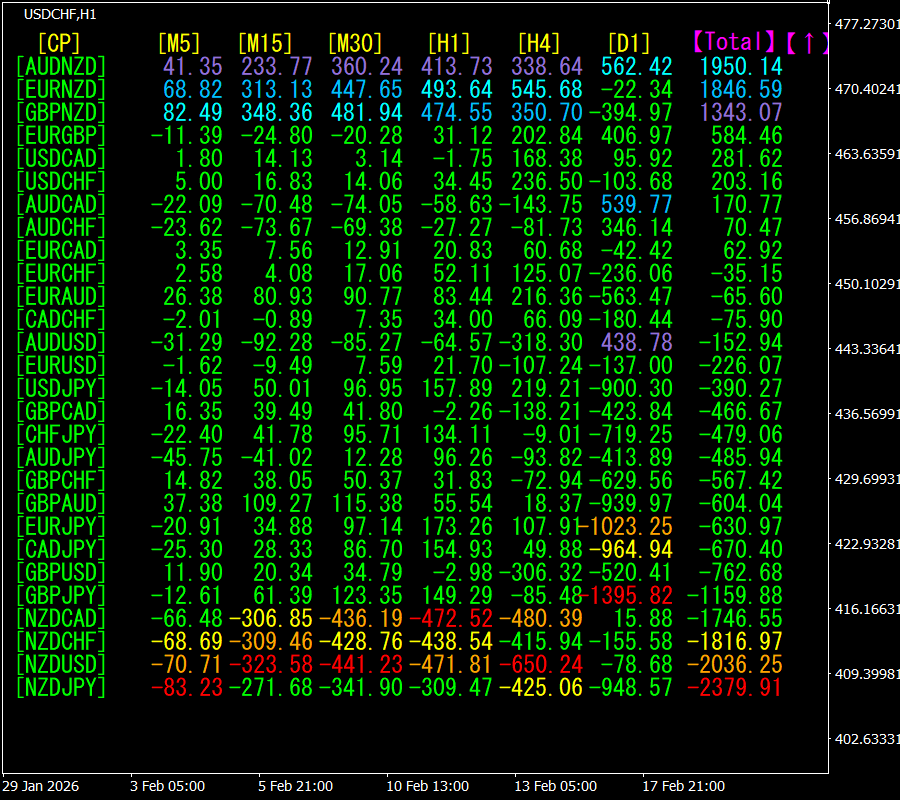Click the [AUDCHF] pair label
Viewport: 900px width, 800px height.
tap(61, 227)
